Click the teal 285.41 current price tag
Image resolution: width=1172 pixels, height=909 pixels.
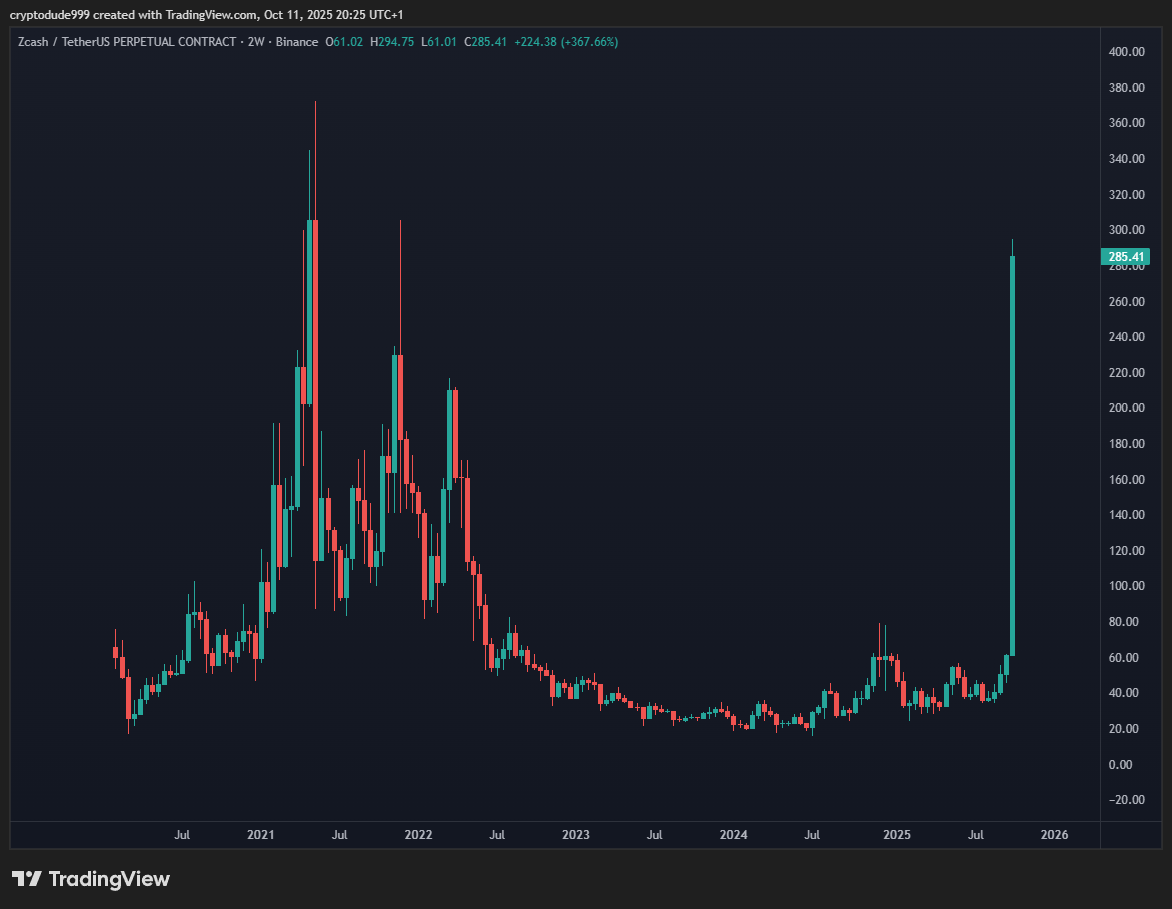click(x=1124, y=256)
